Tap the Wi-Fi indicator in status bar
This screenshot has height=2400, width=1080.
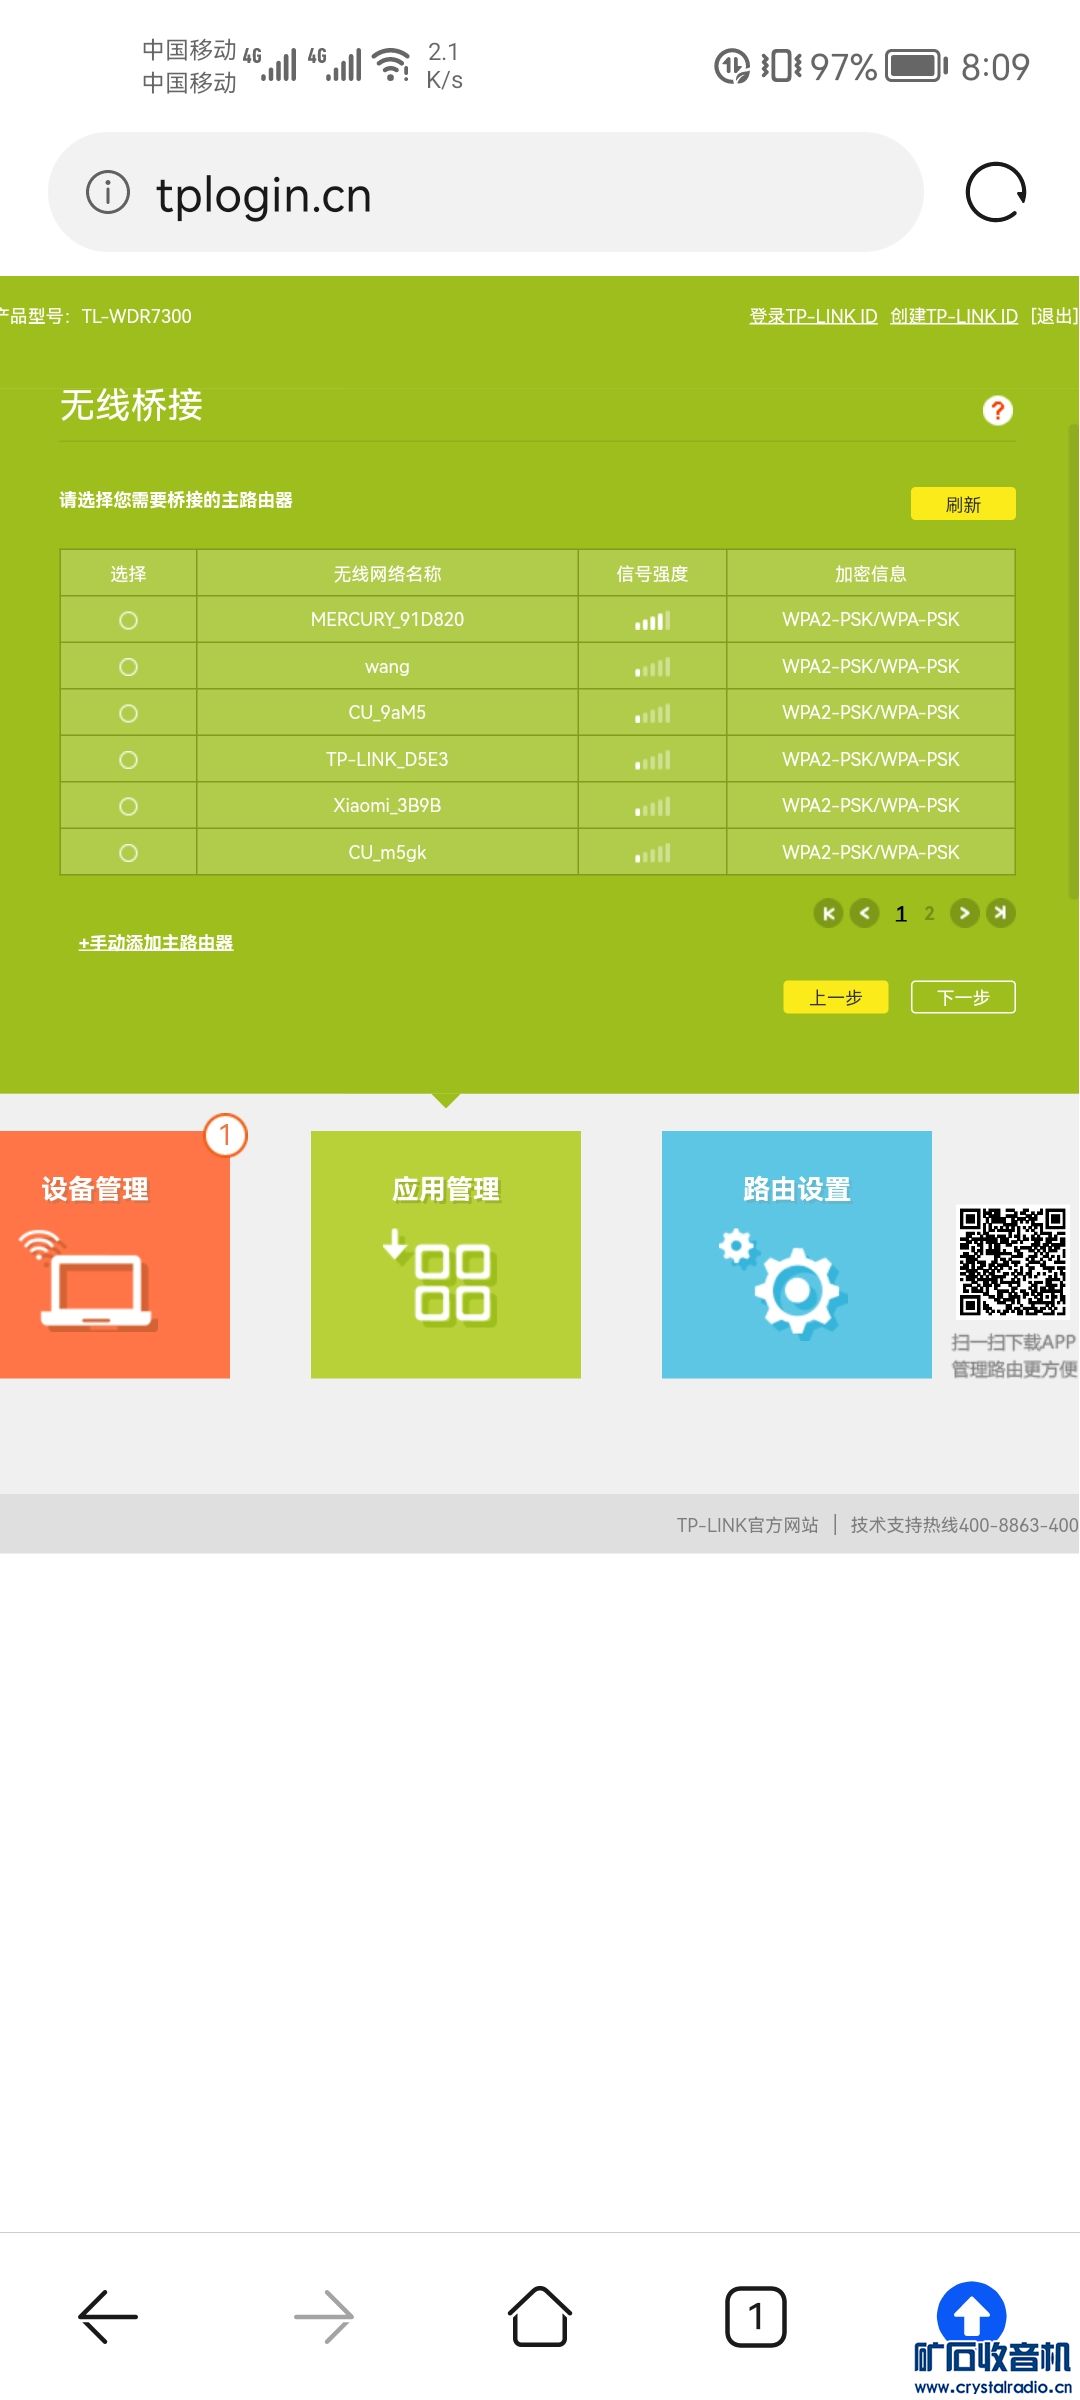point(391,65)
